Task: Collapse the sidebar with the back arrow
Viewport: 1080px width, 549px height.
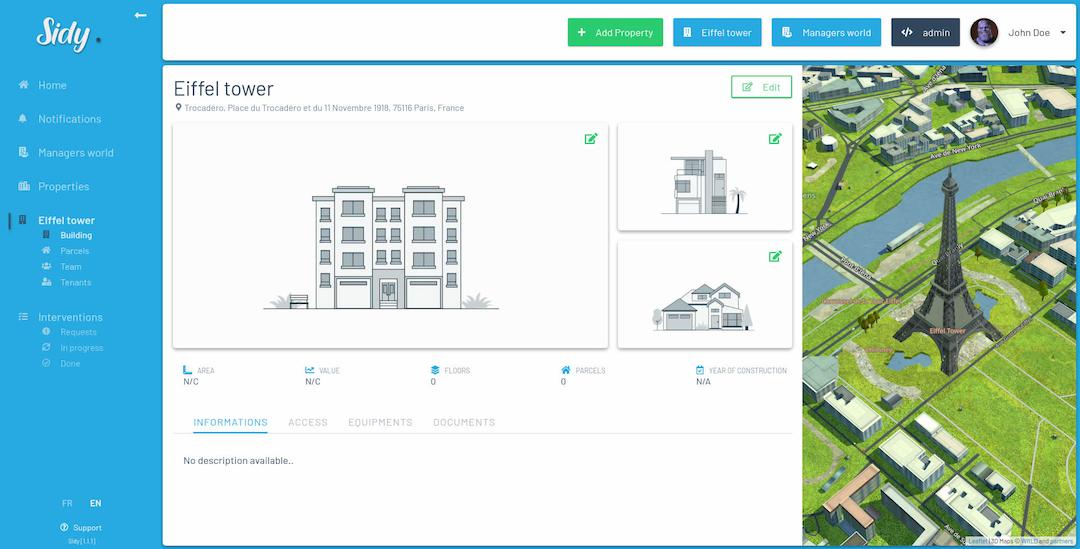Action: pos(140,15)
